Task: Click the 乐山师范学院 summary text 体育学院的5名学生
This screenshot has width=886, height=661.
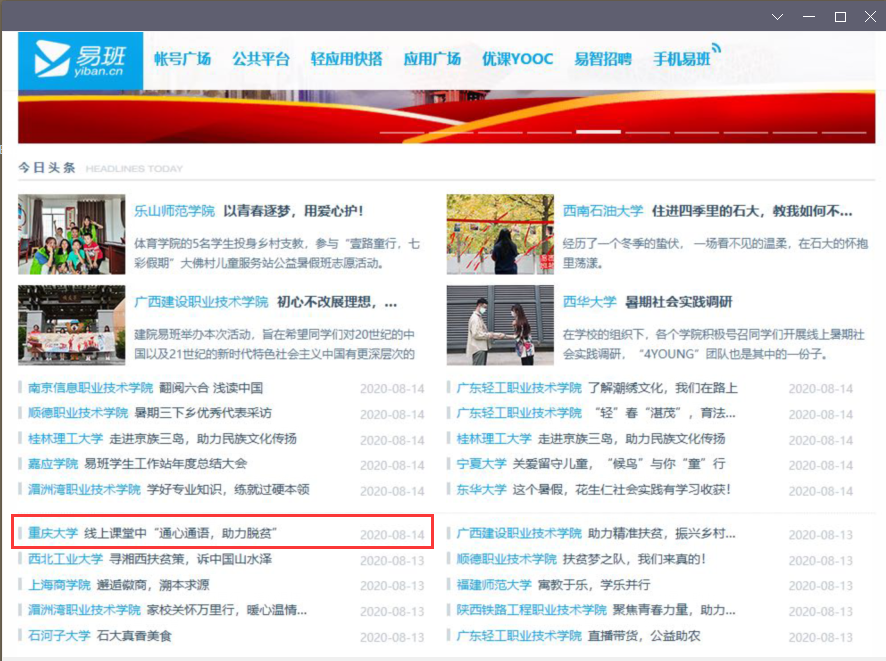Action: tap(277, 253)
